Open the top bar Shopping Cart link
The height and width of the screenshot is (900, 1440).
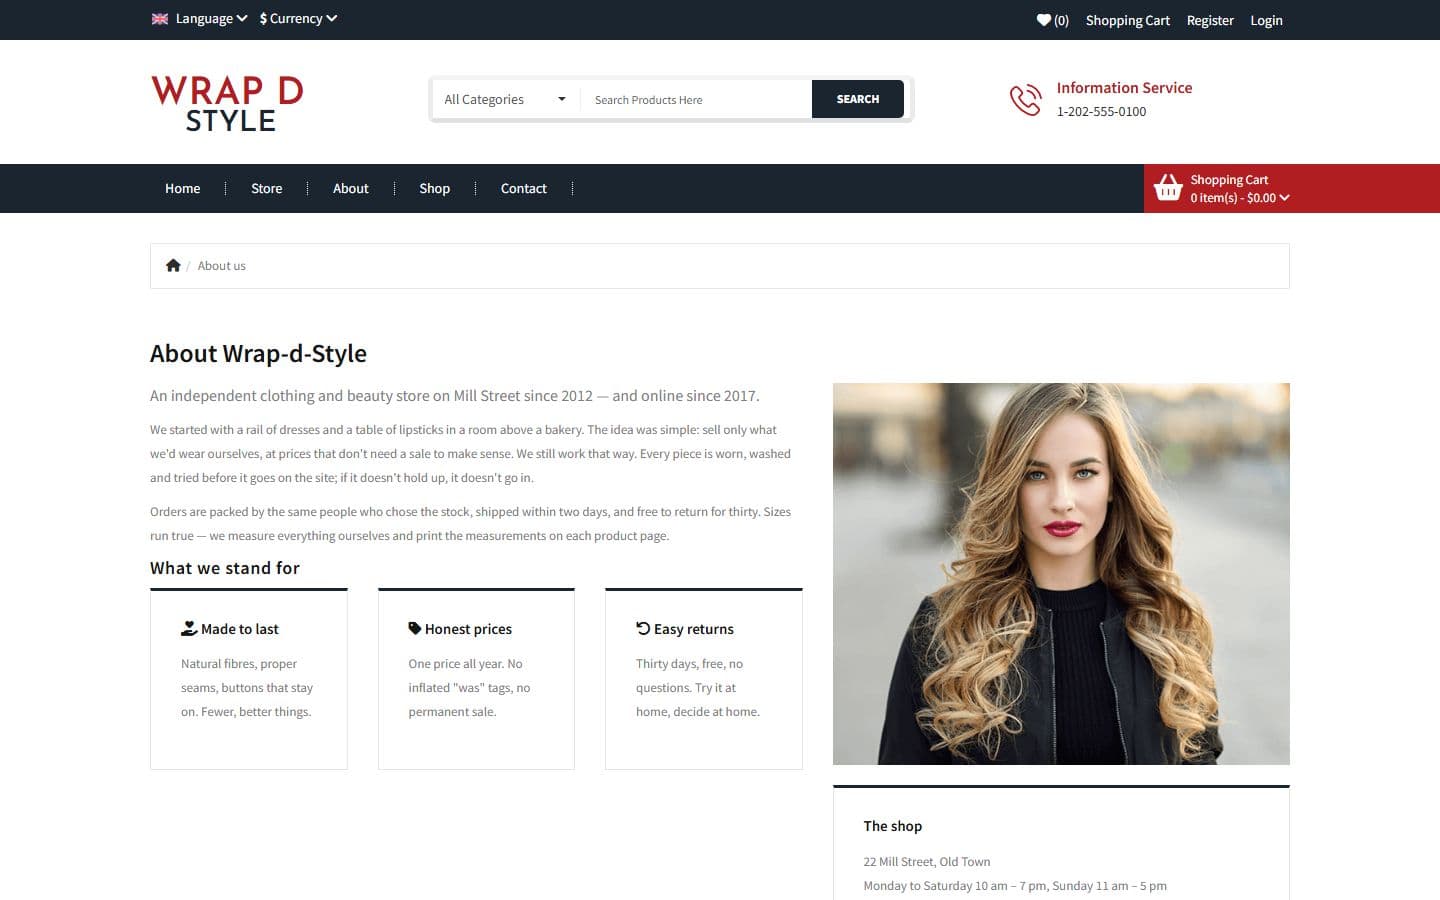pos(1128,20)
